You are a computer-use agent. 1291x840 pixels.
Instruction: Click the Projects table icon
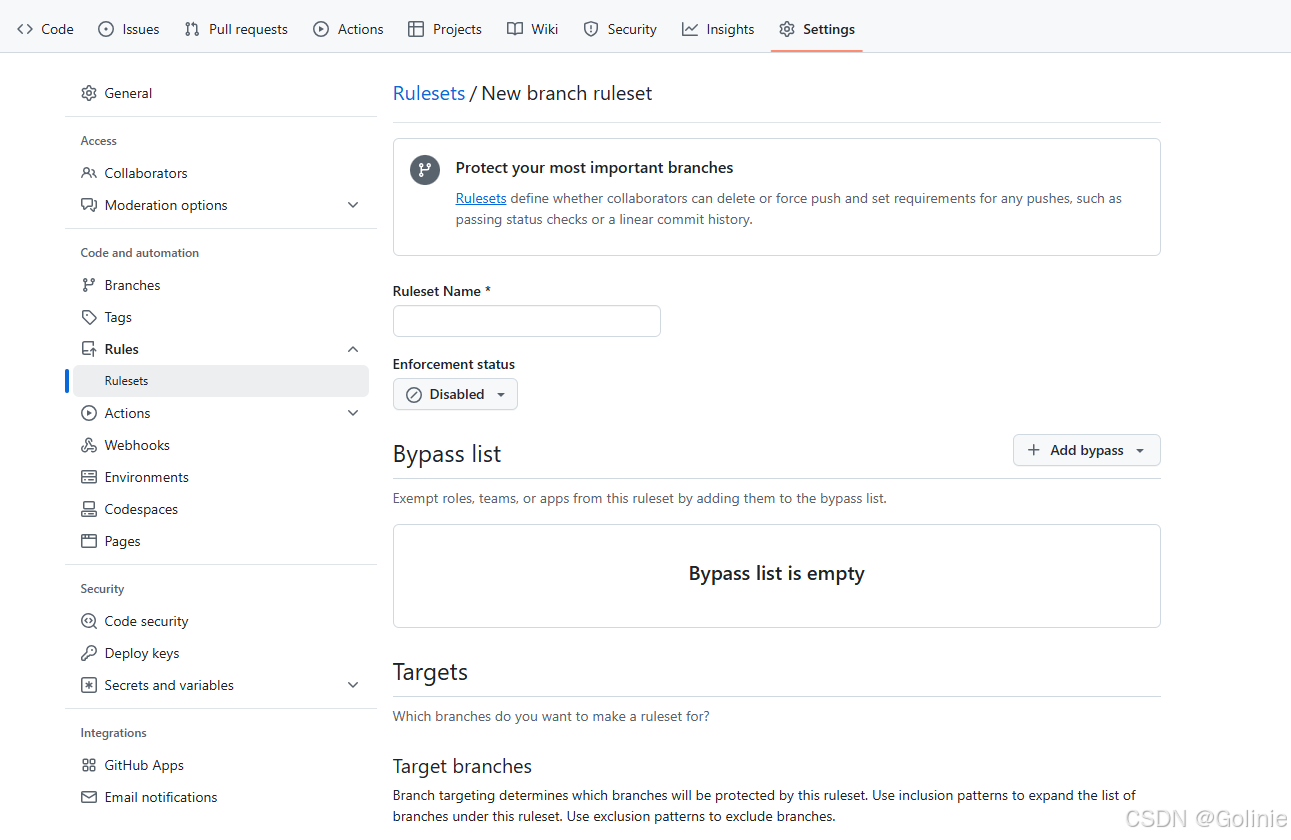(416, 29)
